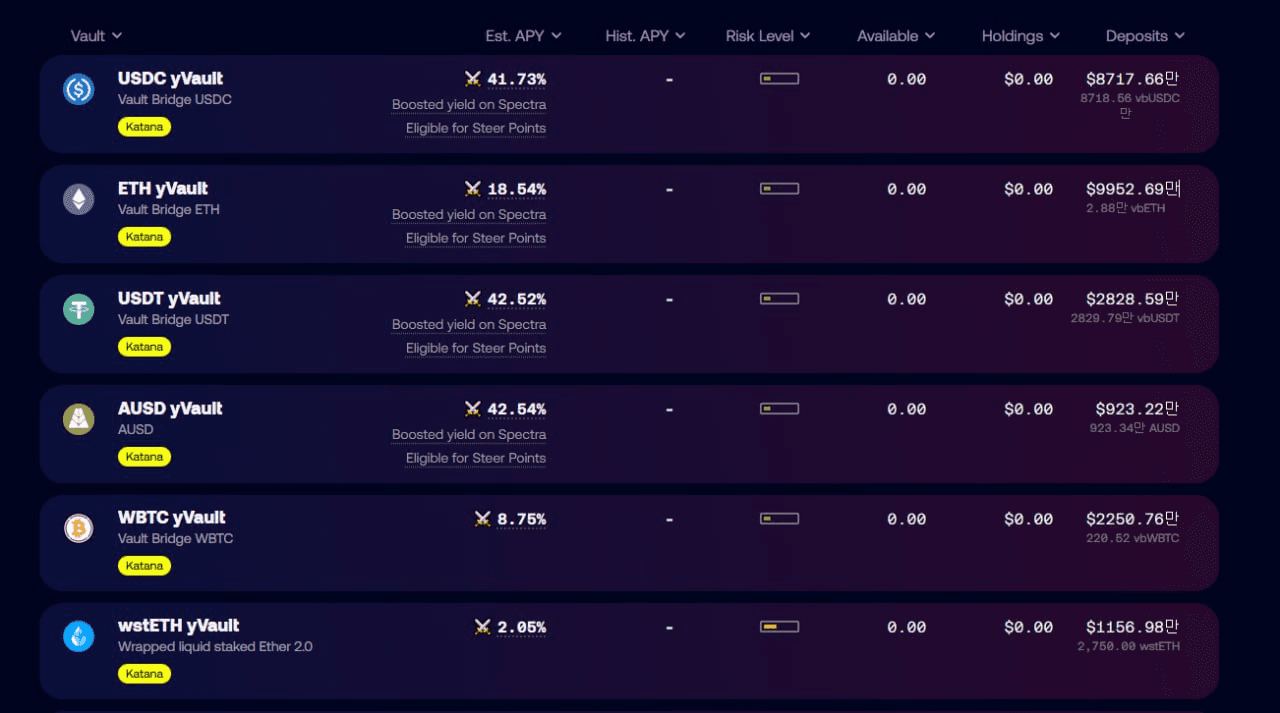Click Katana tag on USDT yVault
This screenshot has height=713, width=1280.
click(x=144, y=347)
